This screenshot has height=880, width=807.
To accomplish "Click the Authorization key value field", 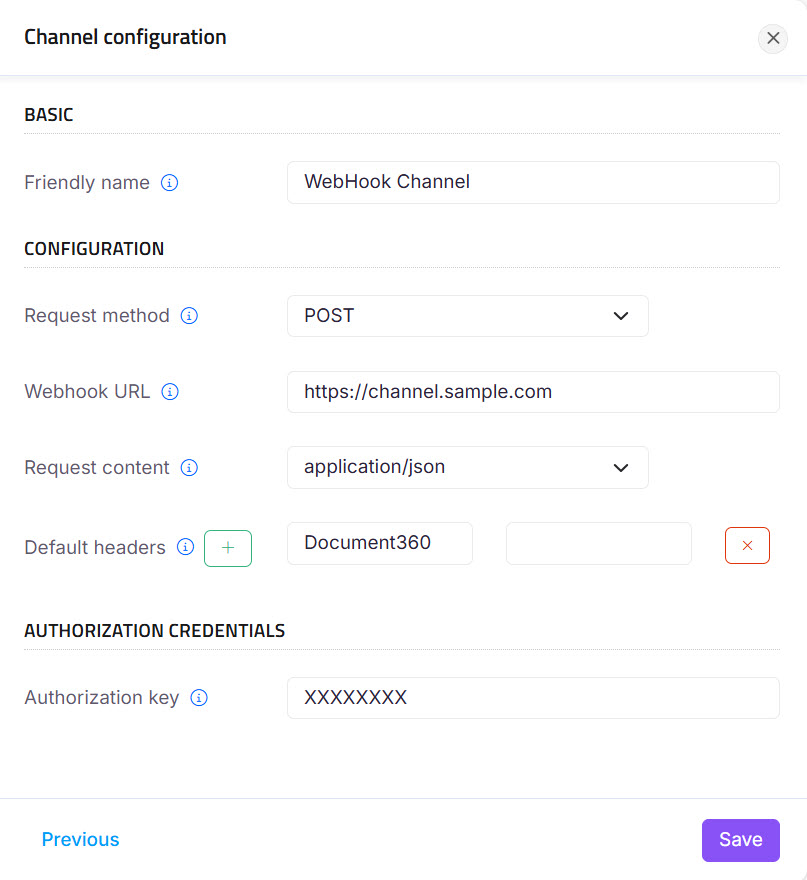I will click(533, 698).
